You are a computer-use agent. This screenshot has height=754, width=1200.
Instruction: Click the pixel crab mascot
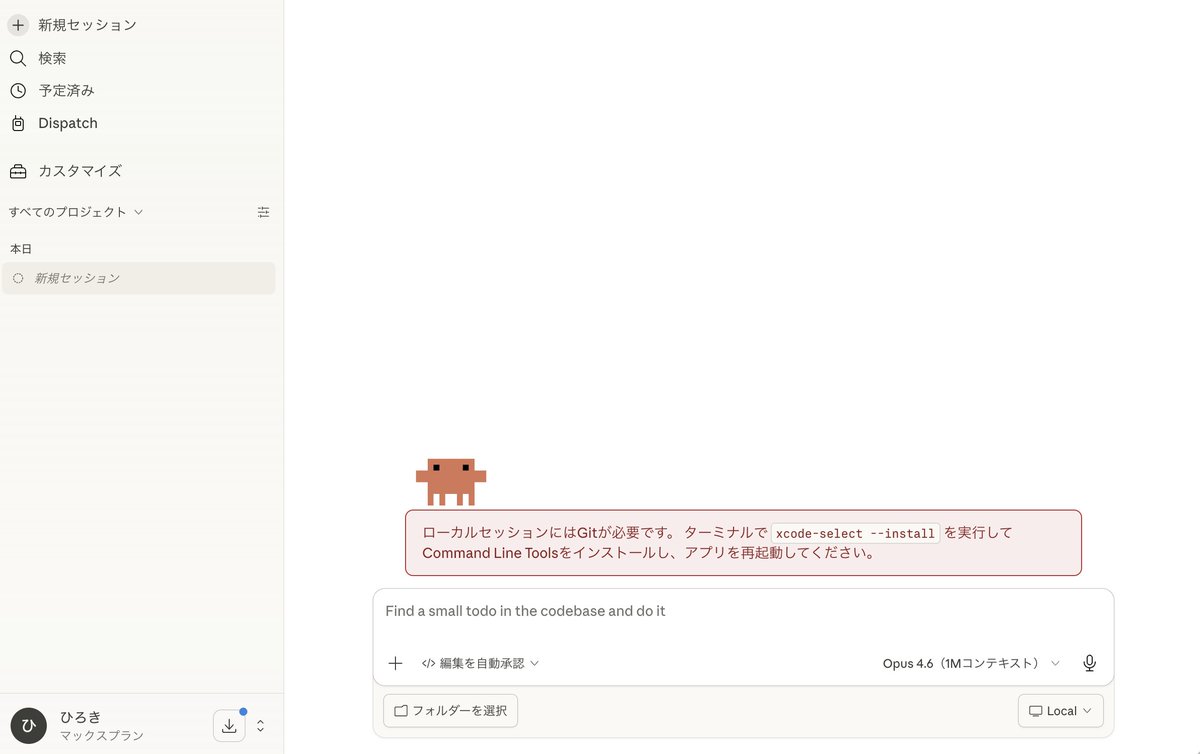(451, 482)
